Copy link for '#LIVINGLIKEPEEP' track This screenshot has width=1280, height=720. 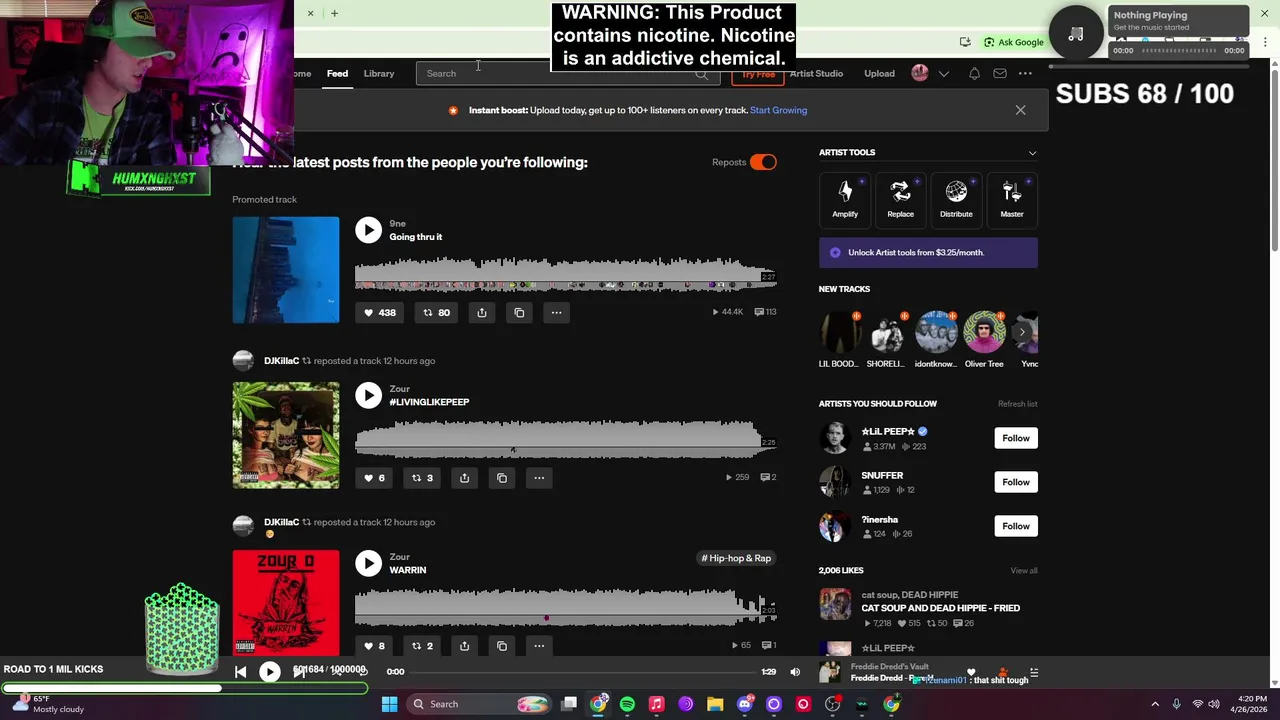502,478
